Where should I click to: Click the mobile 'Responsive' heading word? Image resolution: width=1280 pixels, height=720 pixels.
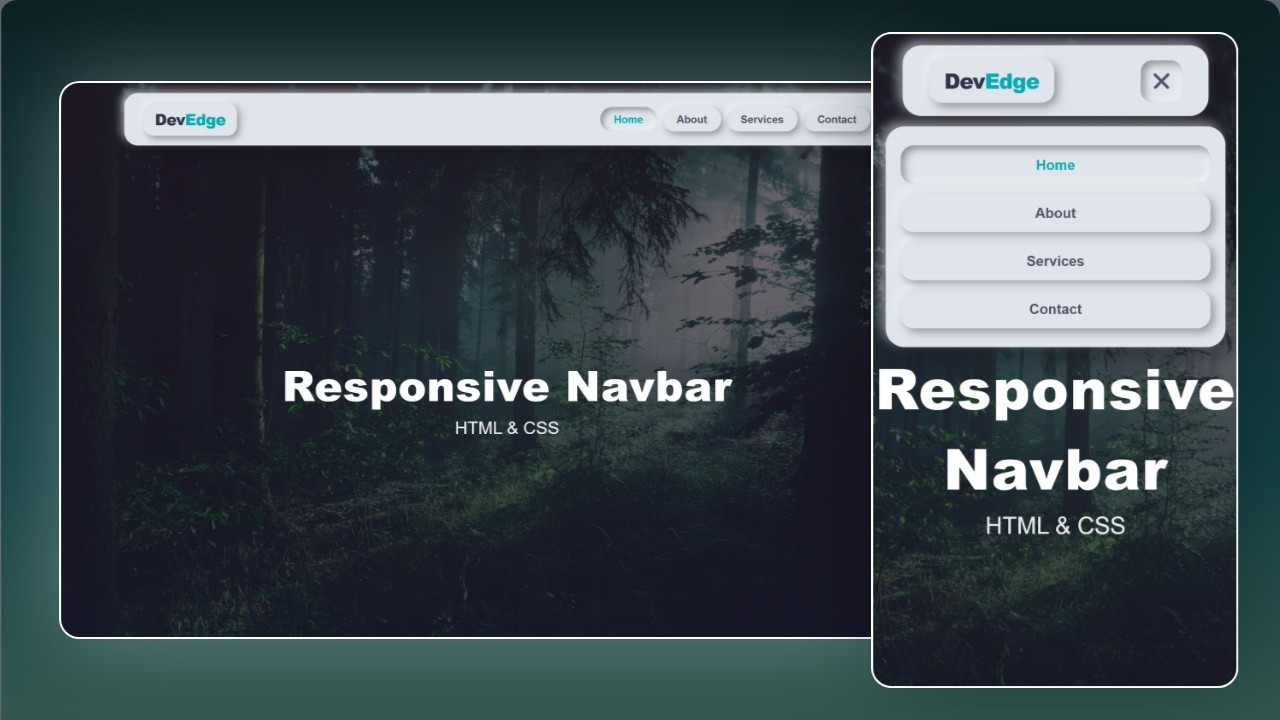(x=1056, y=391)
